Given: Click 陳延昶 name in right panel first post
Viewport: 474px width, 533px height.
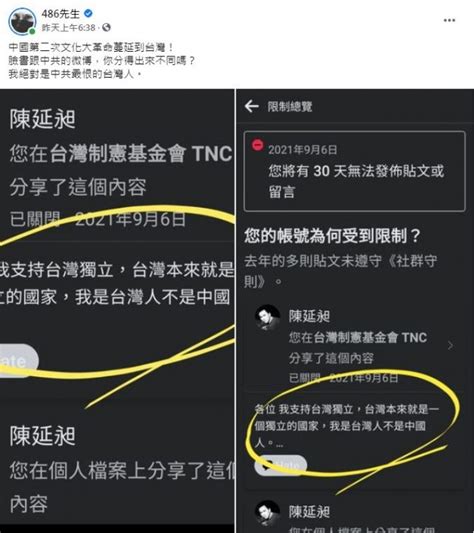Looking at the screenshot, I should coord(309,316).
